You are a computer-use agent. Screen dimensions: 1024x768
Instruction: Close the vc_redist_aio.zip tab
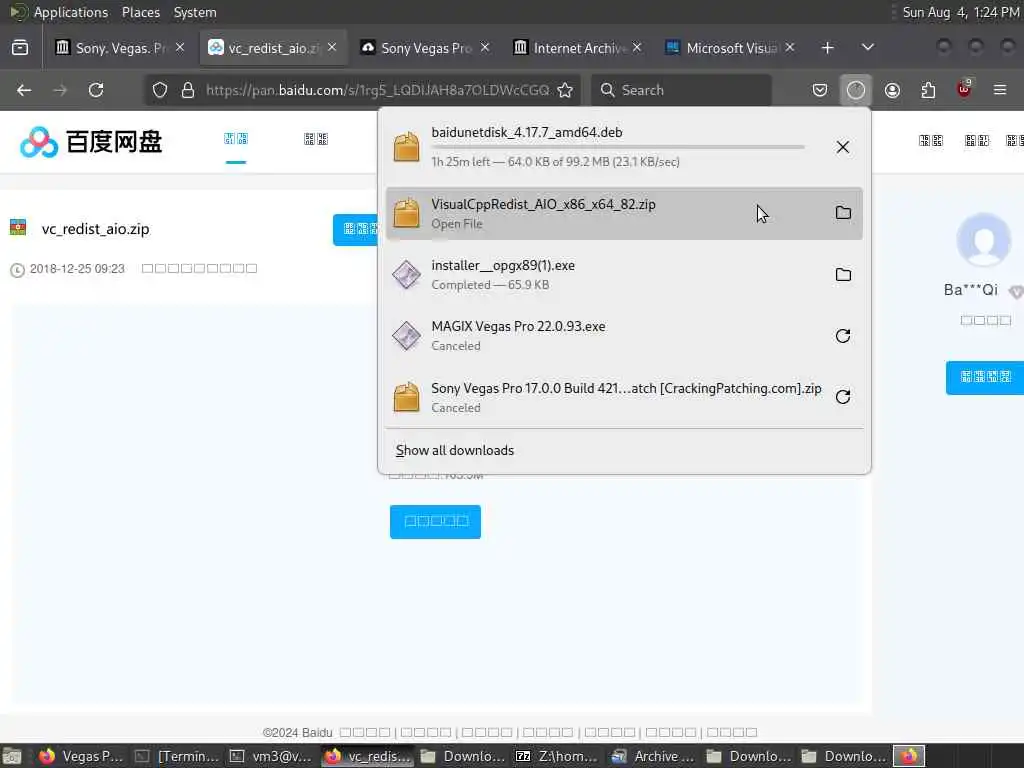click(x=332, y=48)
